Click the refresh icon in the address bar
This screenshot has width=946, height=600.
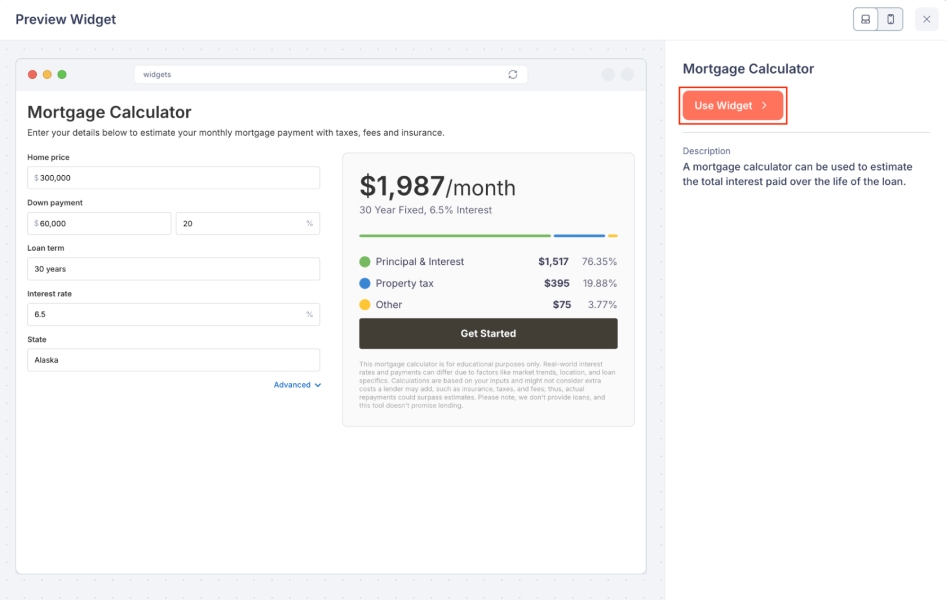pyautogui.click(x=513, y=74)
